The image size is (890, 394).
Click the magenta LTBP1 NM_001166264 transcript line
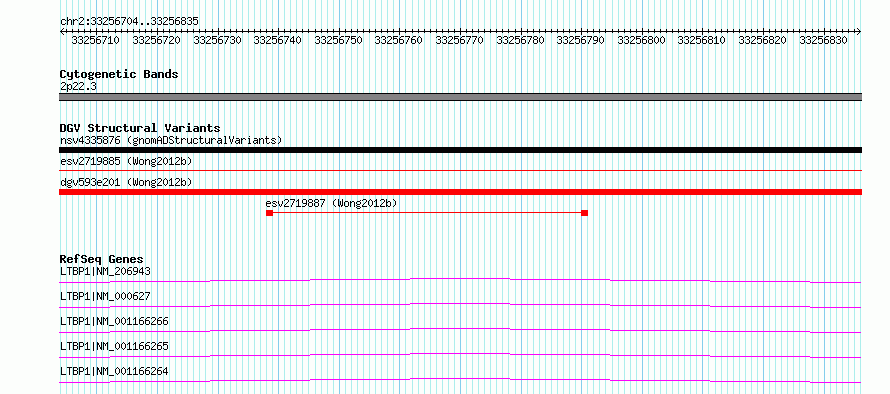460,380
